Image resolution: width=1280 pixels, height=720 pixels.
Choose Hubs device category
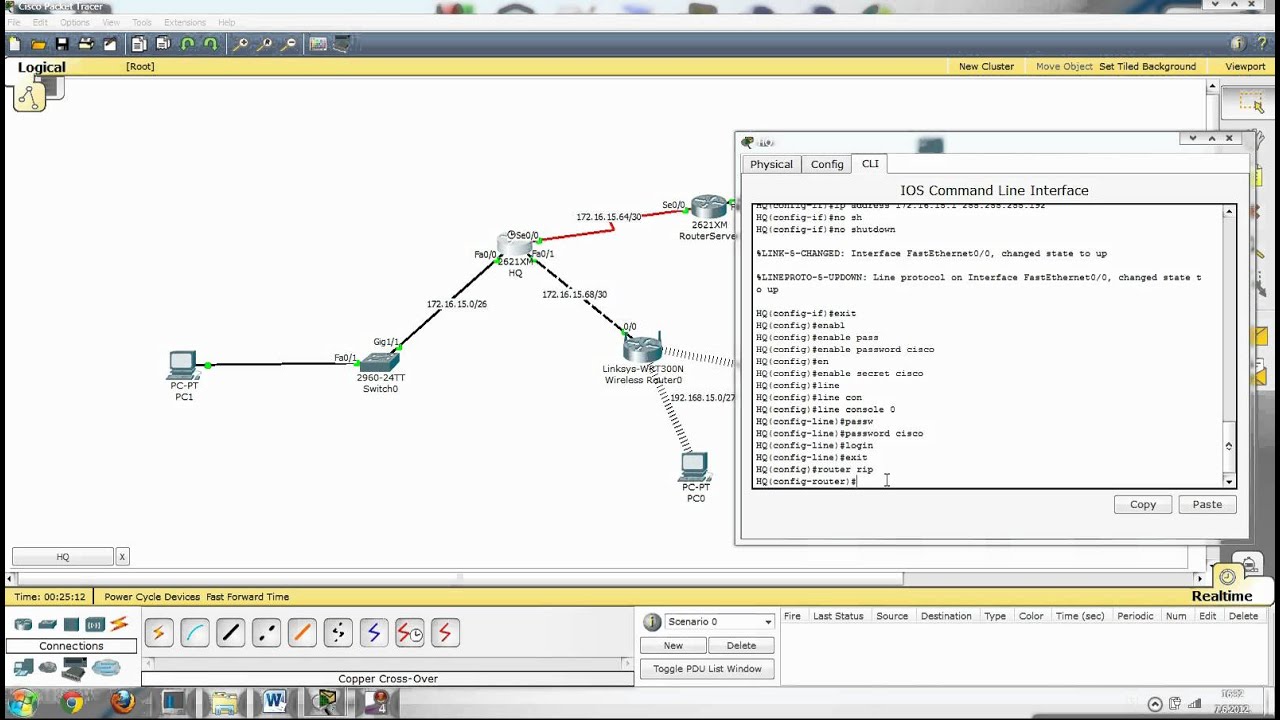(x=71, y=624)
